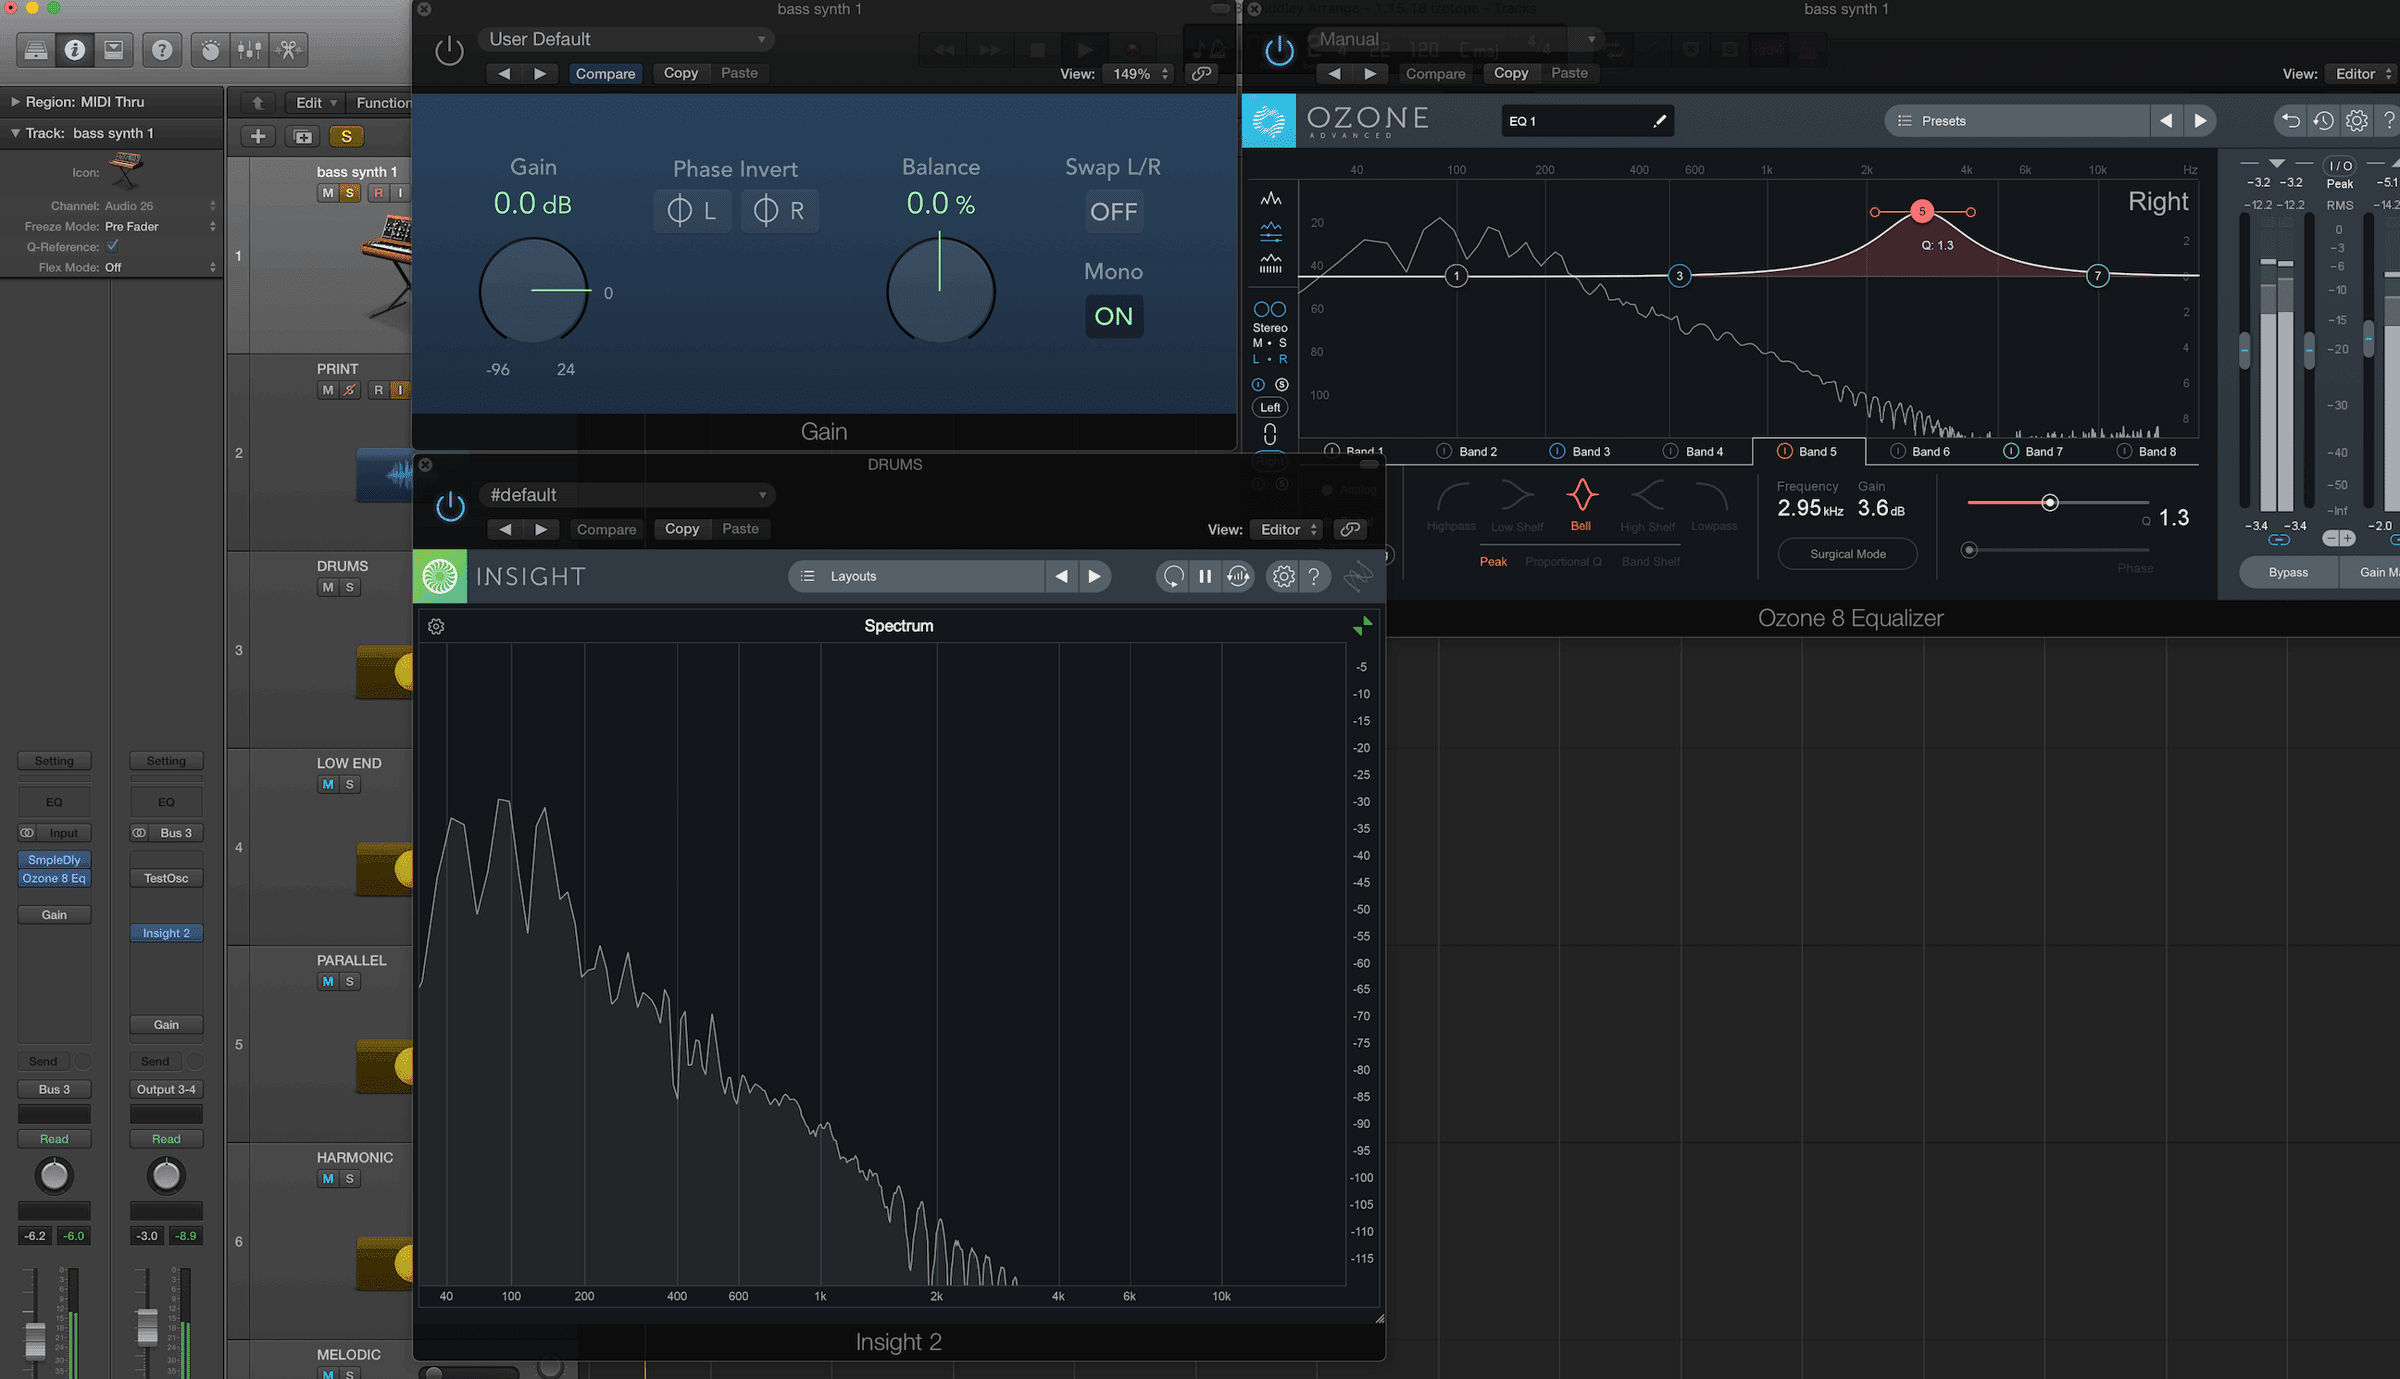Select the Low Shelf filter shape in Ozone
Screen dimensions: 2400x1379
[1517, 505]
